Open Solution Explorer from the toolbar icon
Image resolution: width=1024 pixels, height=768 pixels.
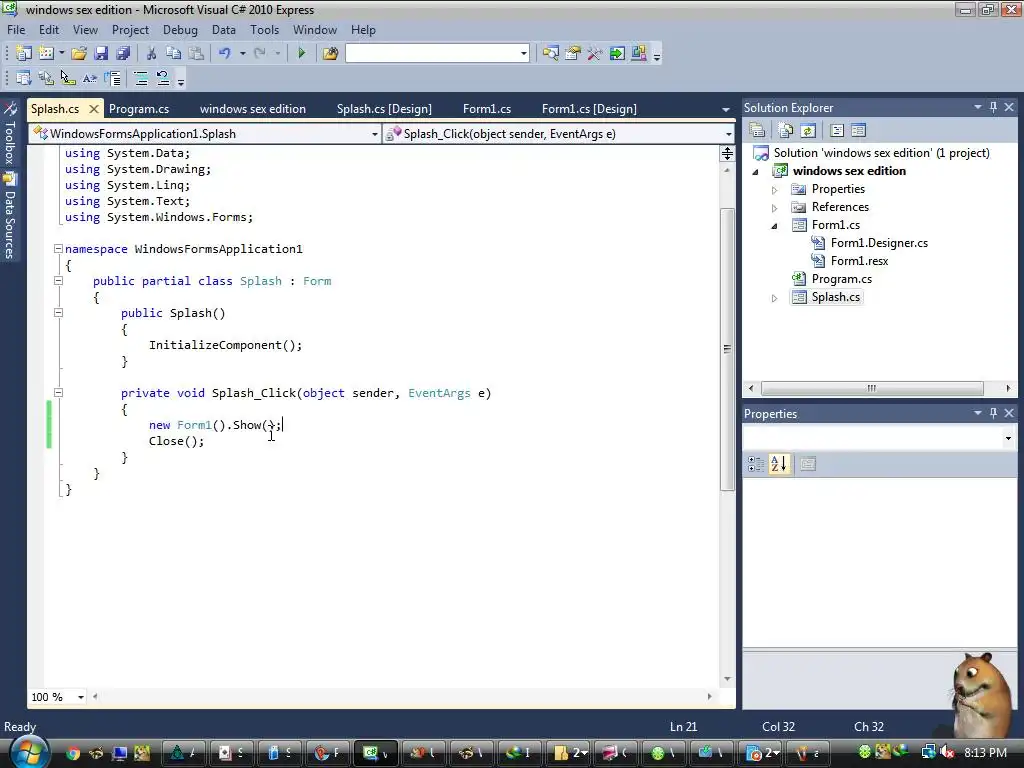coord(551,54)
